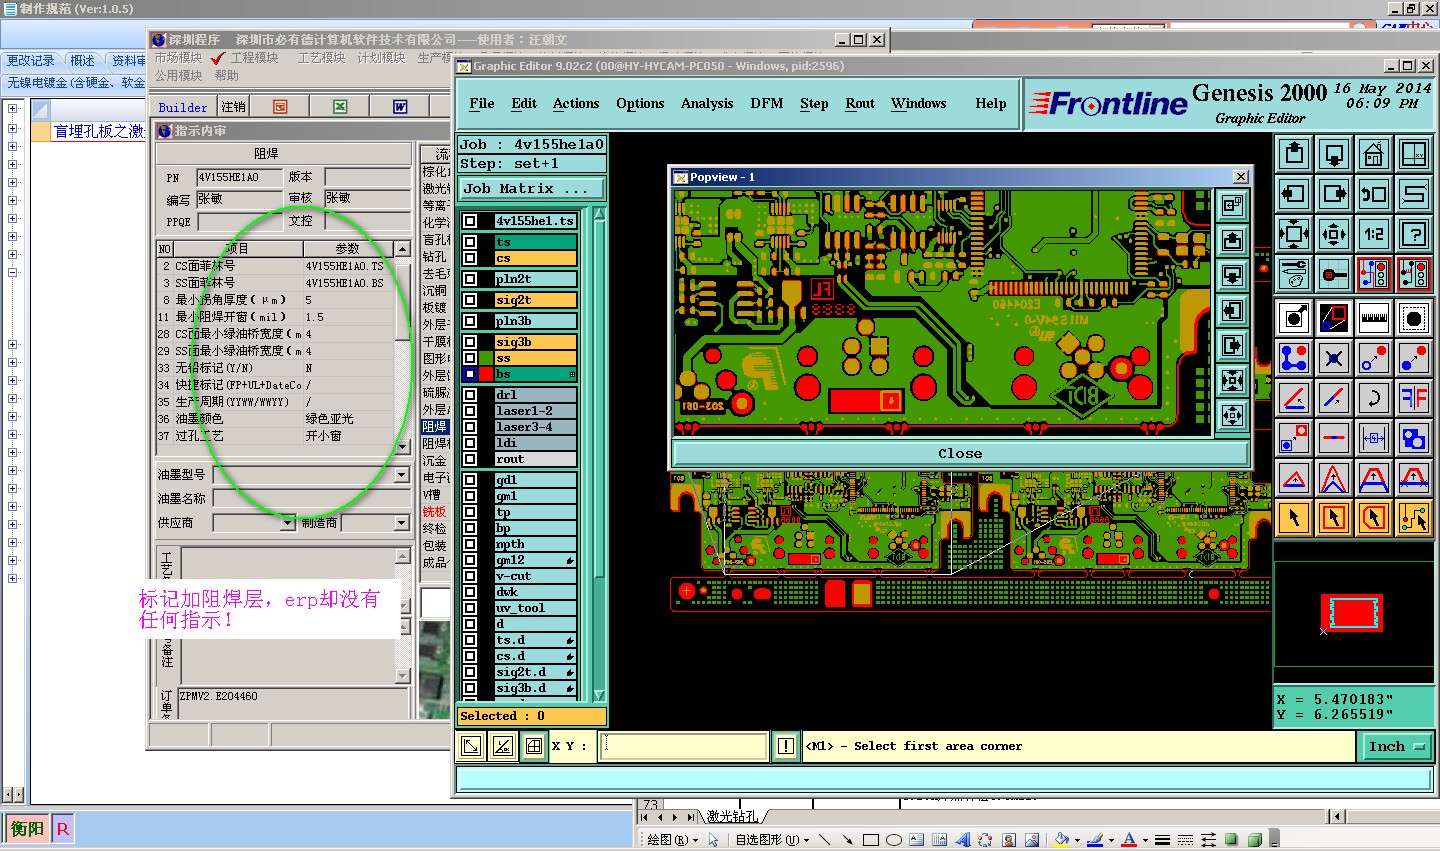This screenshot has height=851, width=1440.
Task: Click the curved arrow rotate tool icon
Action: (1373, 398)
